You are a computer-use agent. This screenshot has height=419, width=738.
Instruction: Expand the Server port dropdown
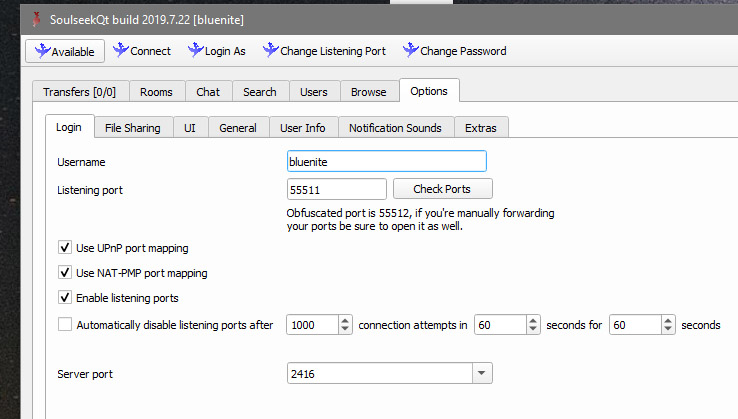coord(482,374)
